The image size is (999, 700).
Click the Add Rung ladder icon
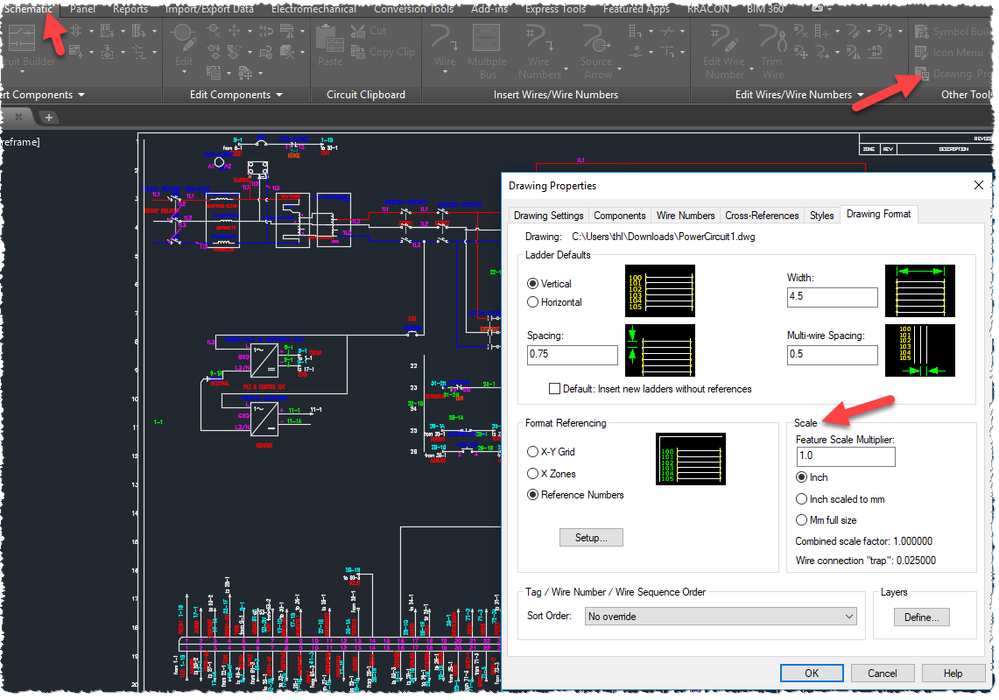click(x=822, y=31)
